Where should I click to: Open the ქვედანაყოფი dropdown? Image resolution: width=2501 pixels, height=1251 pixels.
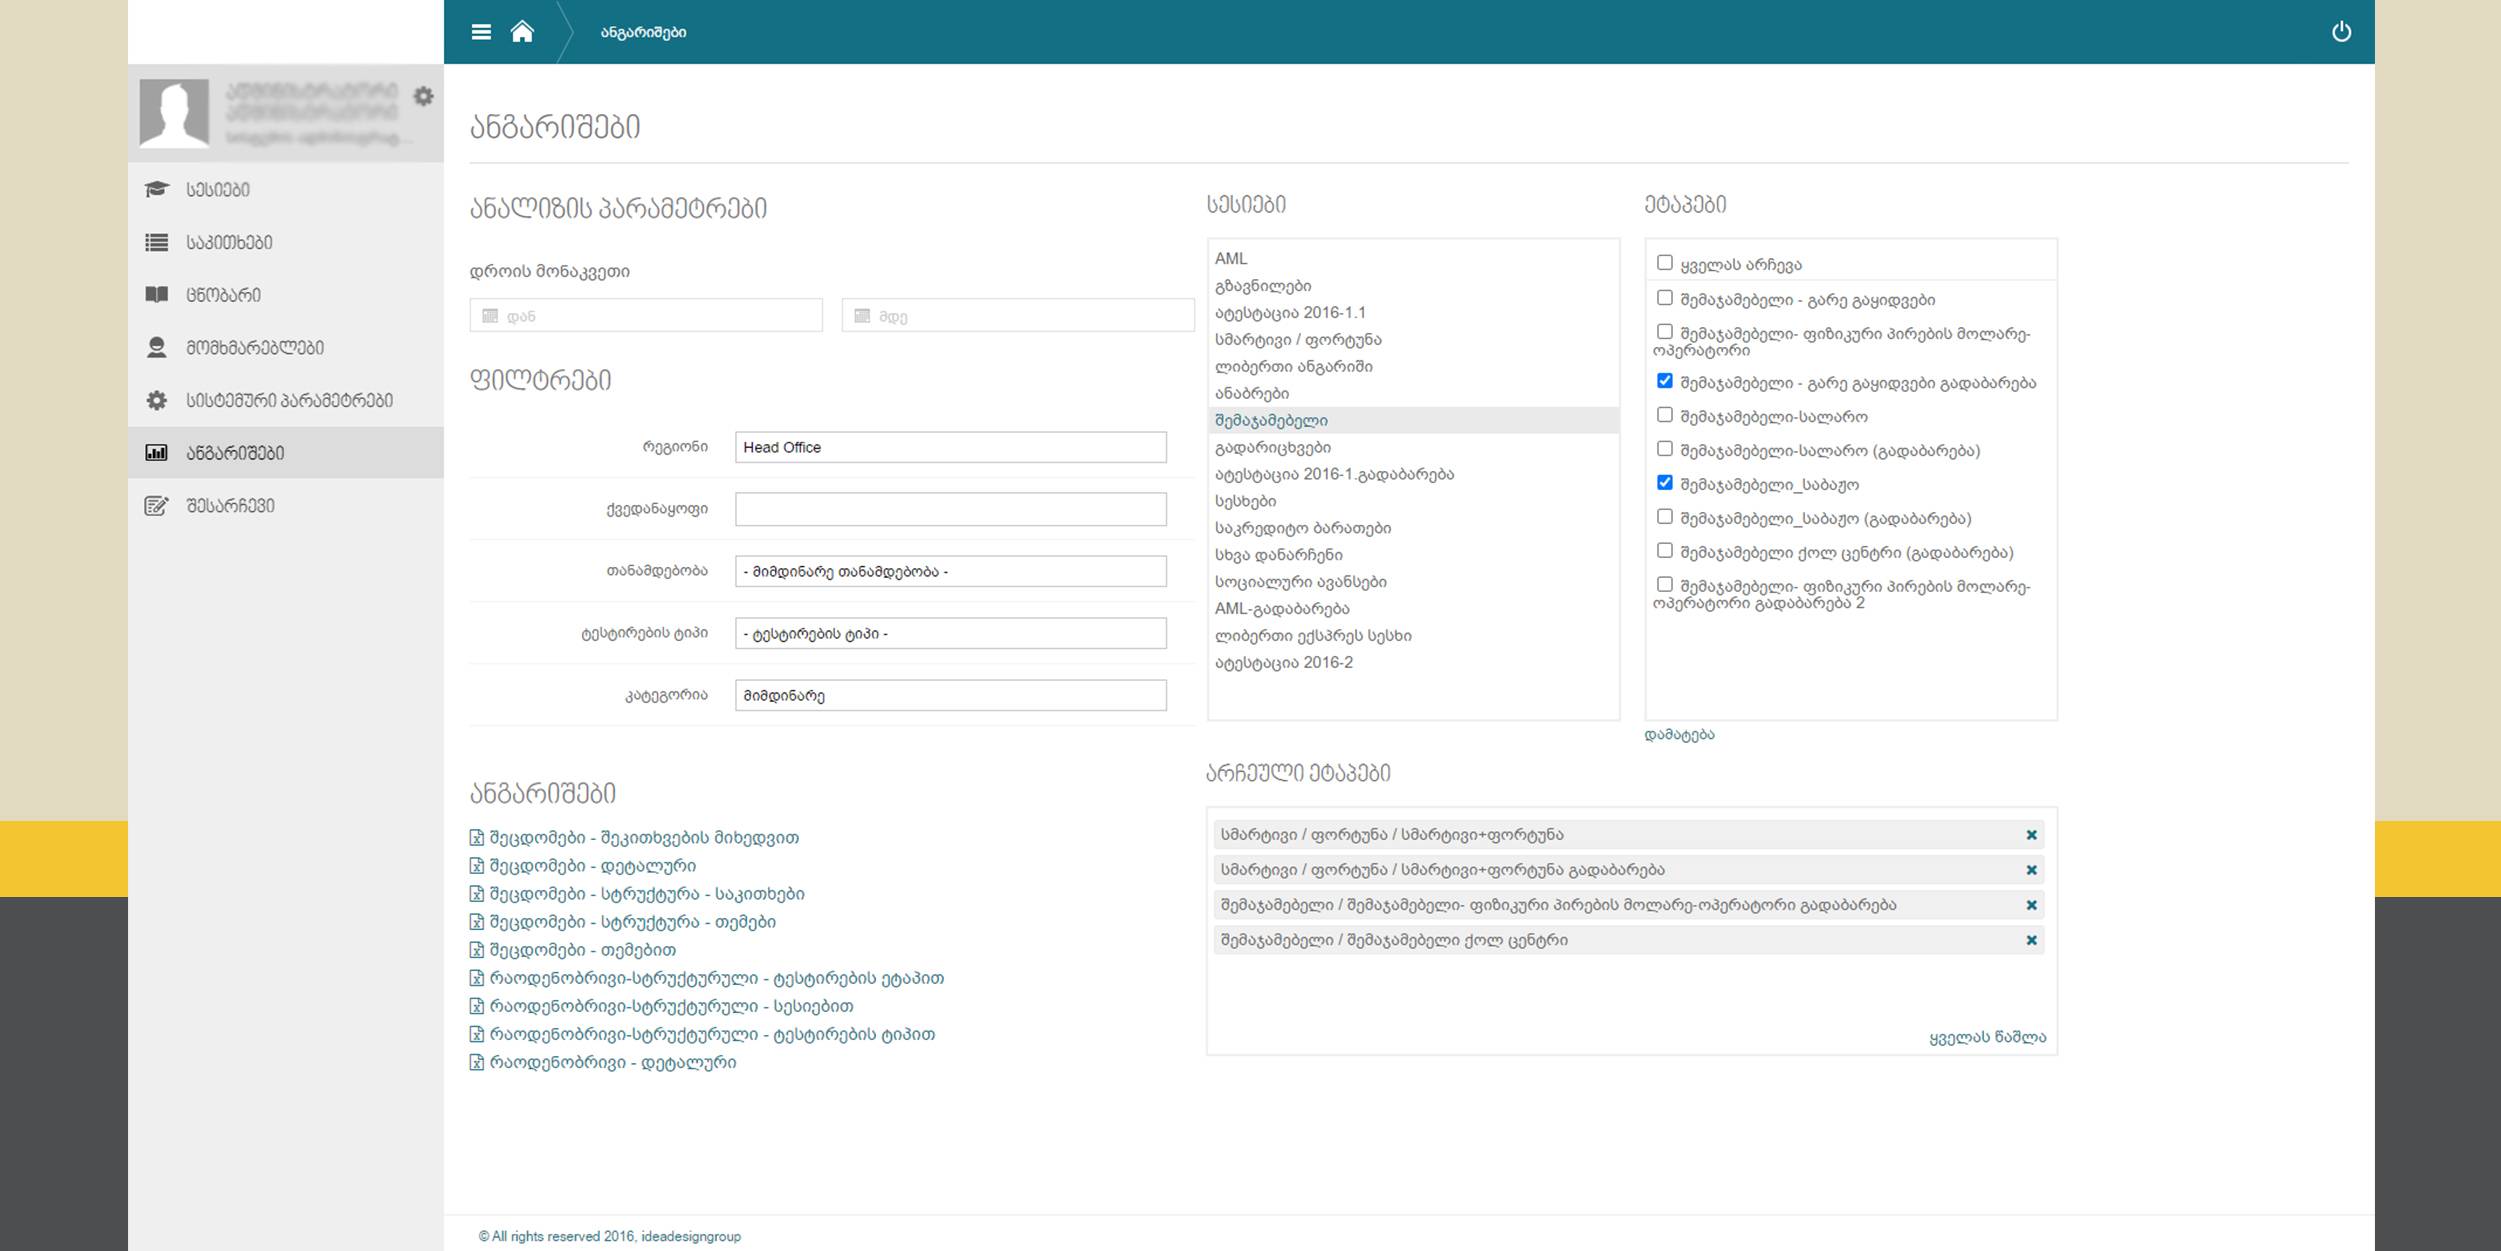point(951,509)
